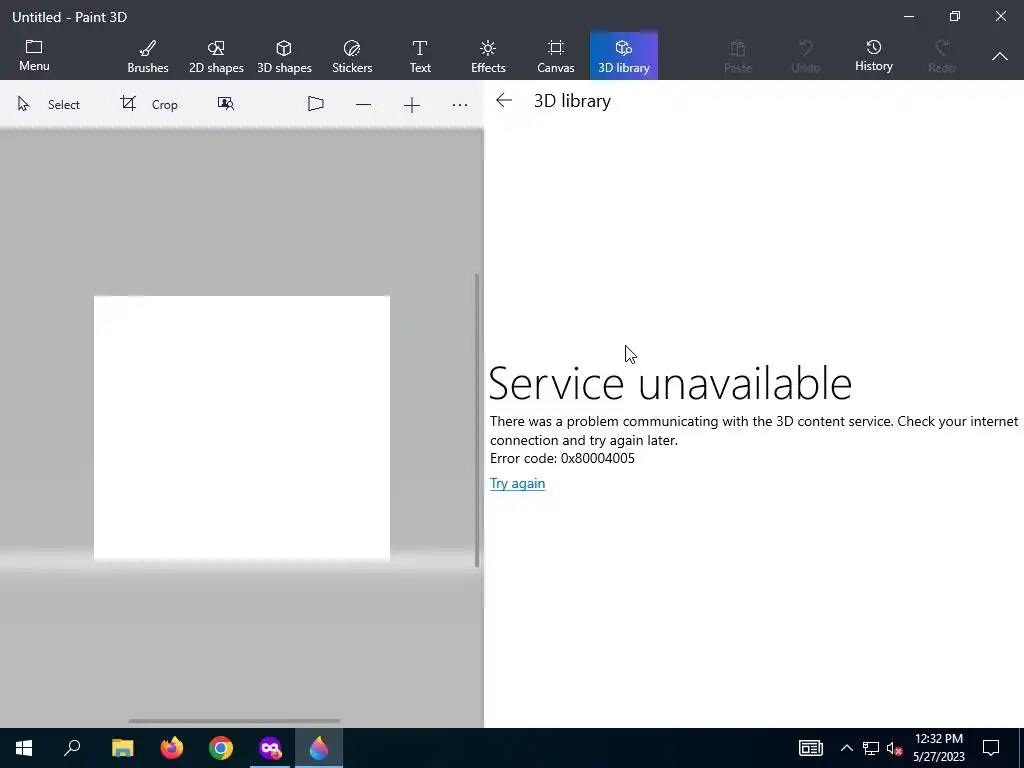Restore down the Paint 3D window
Viewport: 1024px width, 768px height.
click(x=955, y=16)
